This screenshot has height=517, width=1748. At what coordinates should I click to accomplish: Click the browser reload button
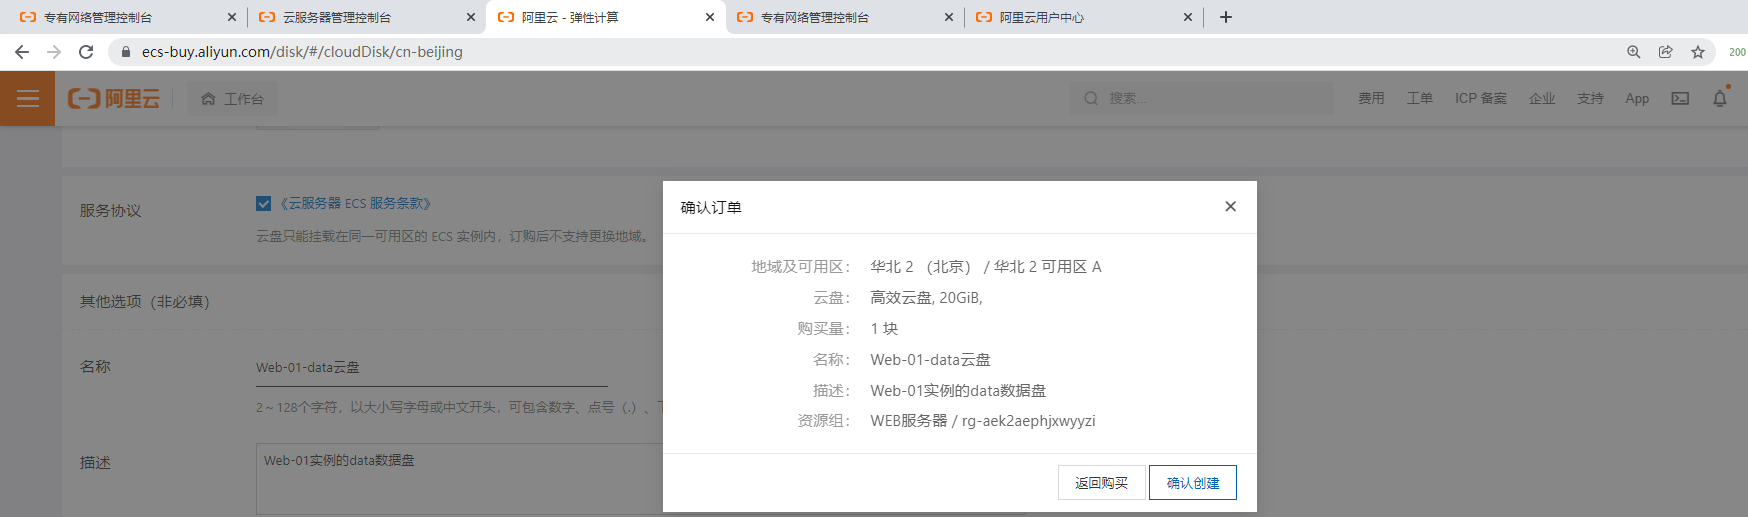click(86, 52)
